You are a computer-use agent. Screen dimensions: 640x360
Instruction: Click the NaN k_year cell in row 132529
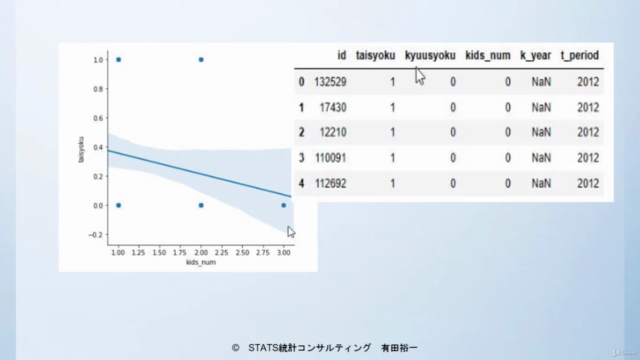click(x=541, y=82)
